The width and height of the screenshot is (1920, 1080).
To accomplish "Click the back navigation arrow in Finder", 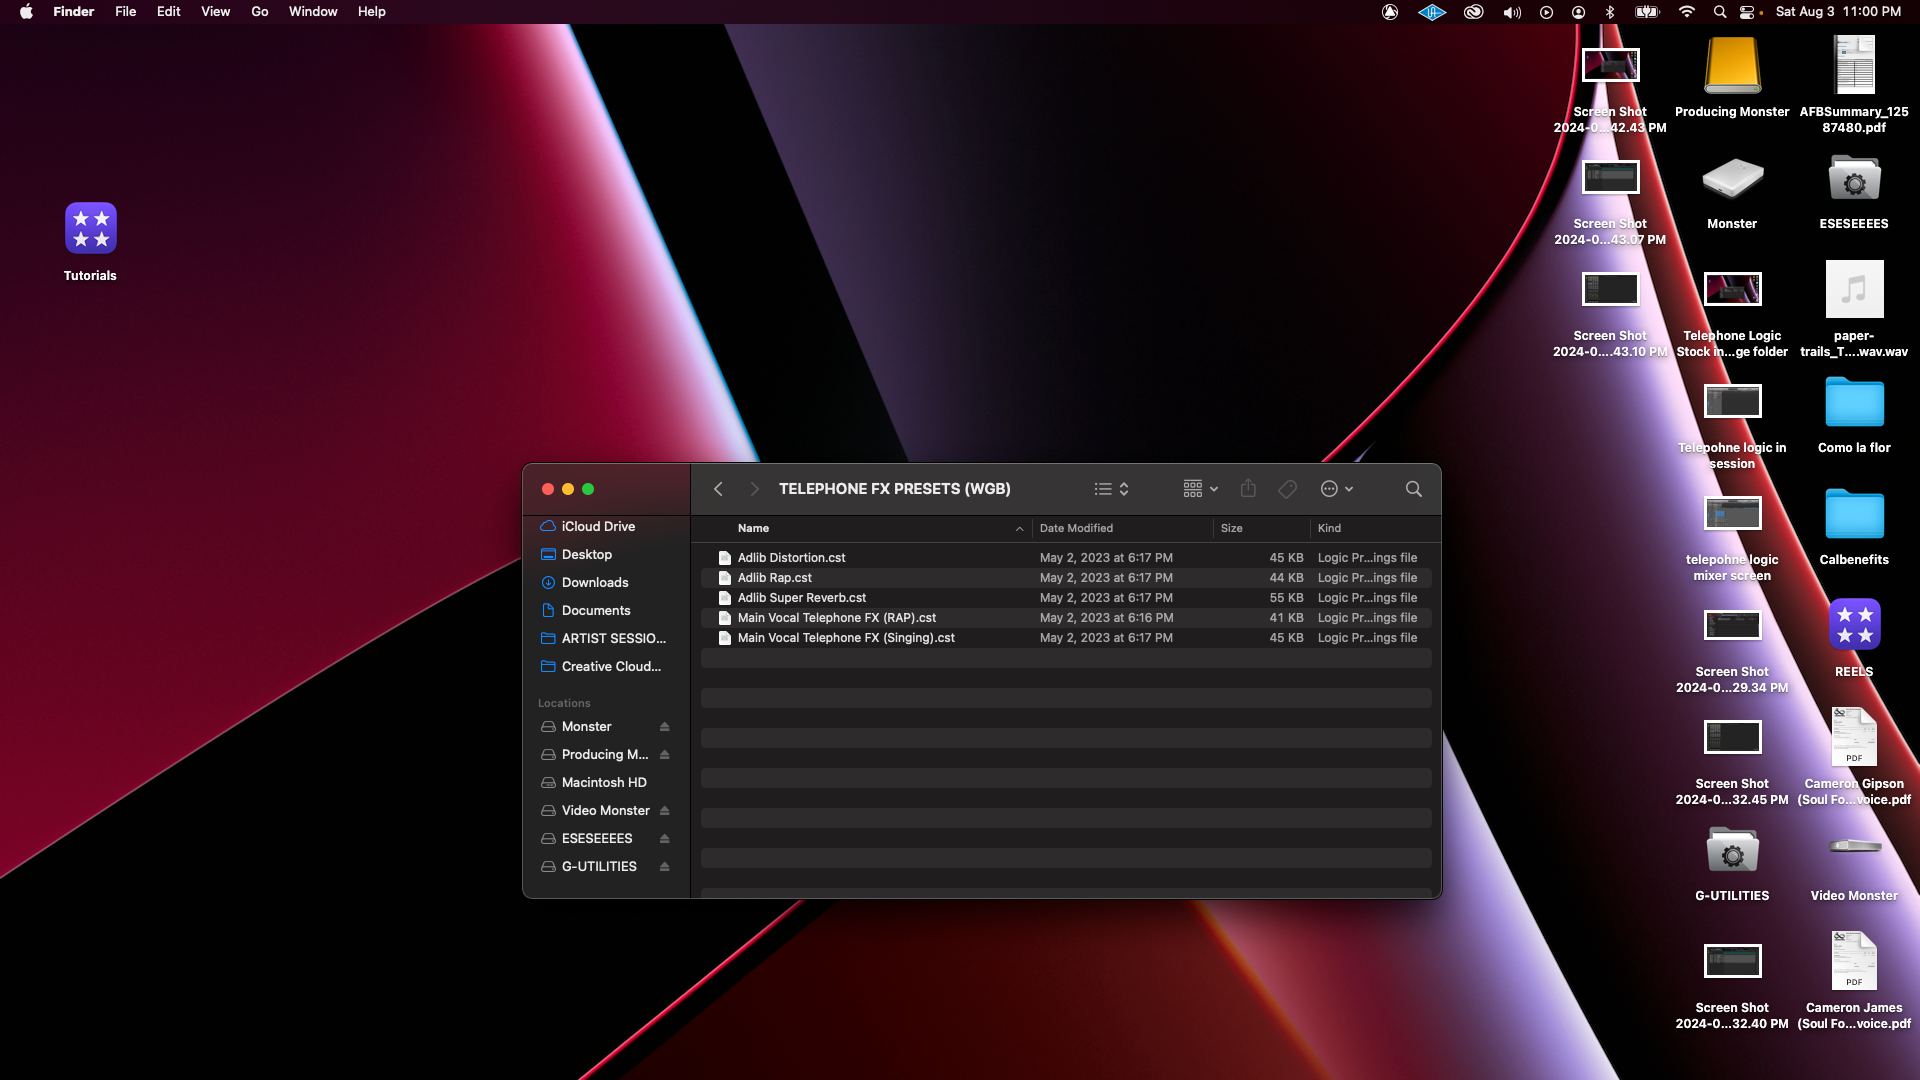I will pyautogui.click(x=718, y=489).
